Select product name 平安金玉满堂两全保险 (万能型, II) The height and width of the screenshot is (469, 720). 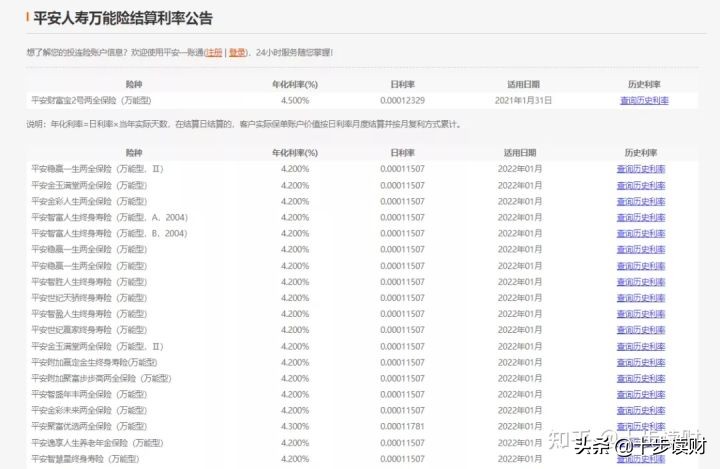pyautogui.click(x=97, y=346)
